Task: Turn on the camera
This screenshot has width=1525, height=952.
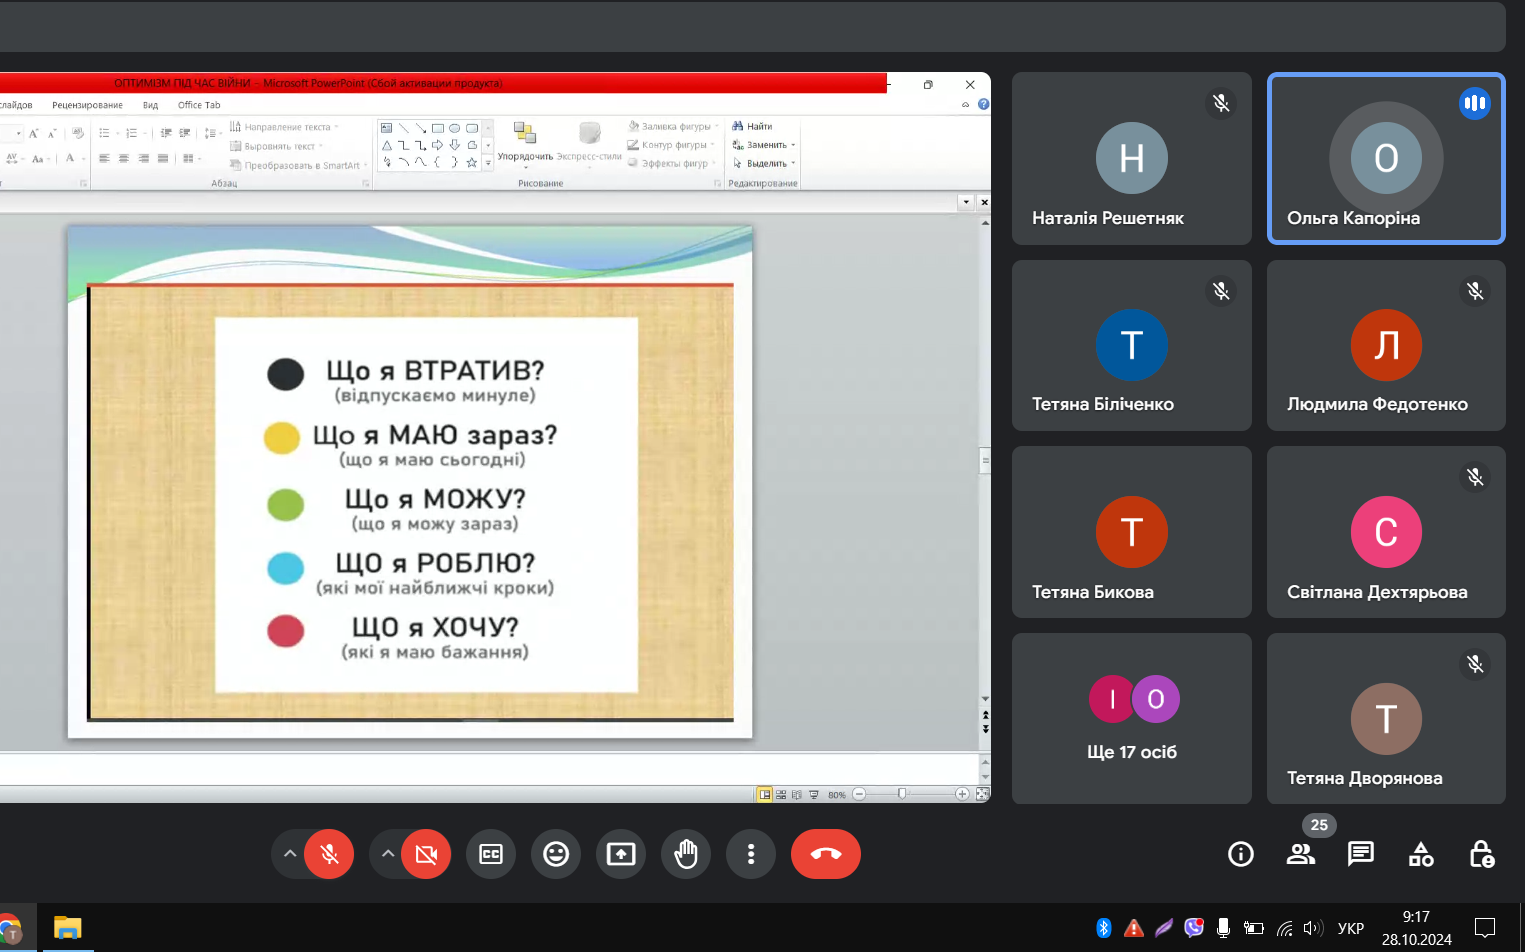Action: click(426, 854)
